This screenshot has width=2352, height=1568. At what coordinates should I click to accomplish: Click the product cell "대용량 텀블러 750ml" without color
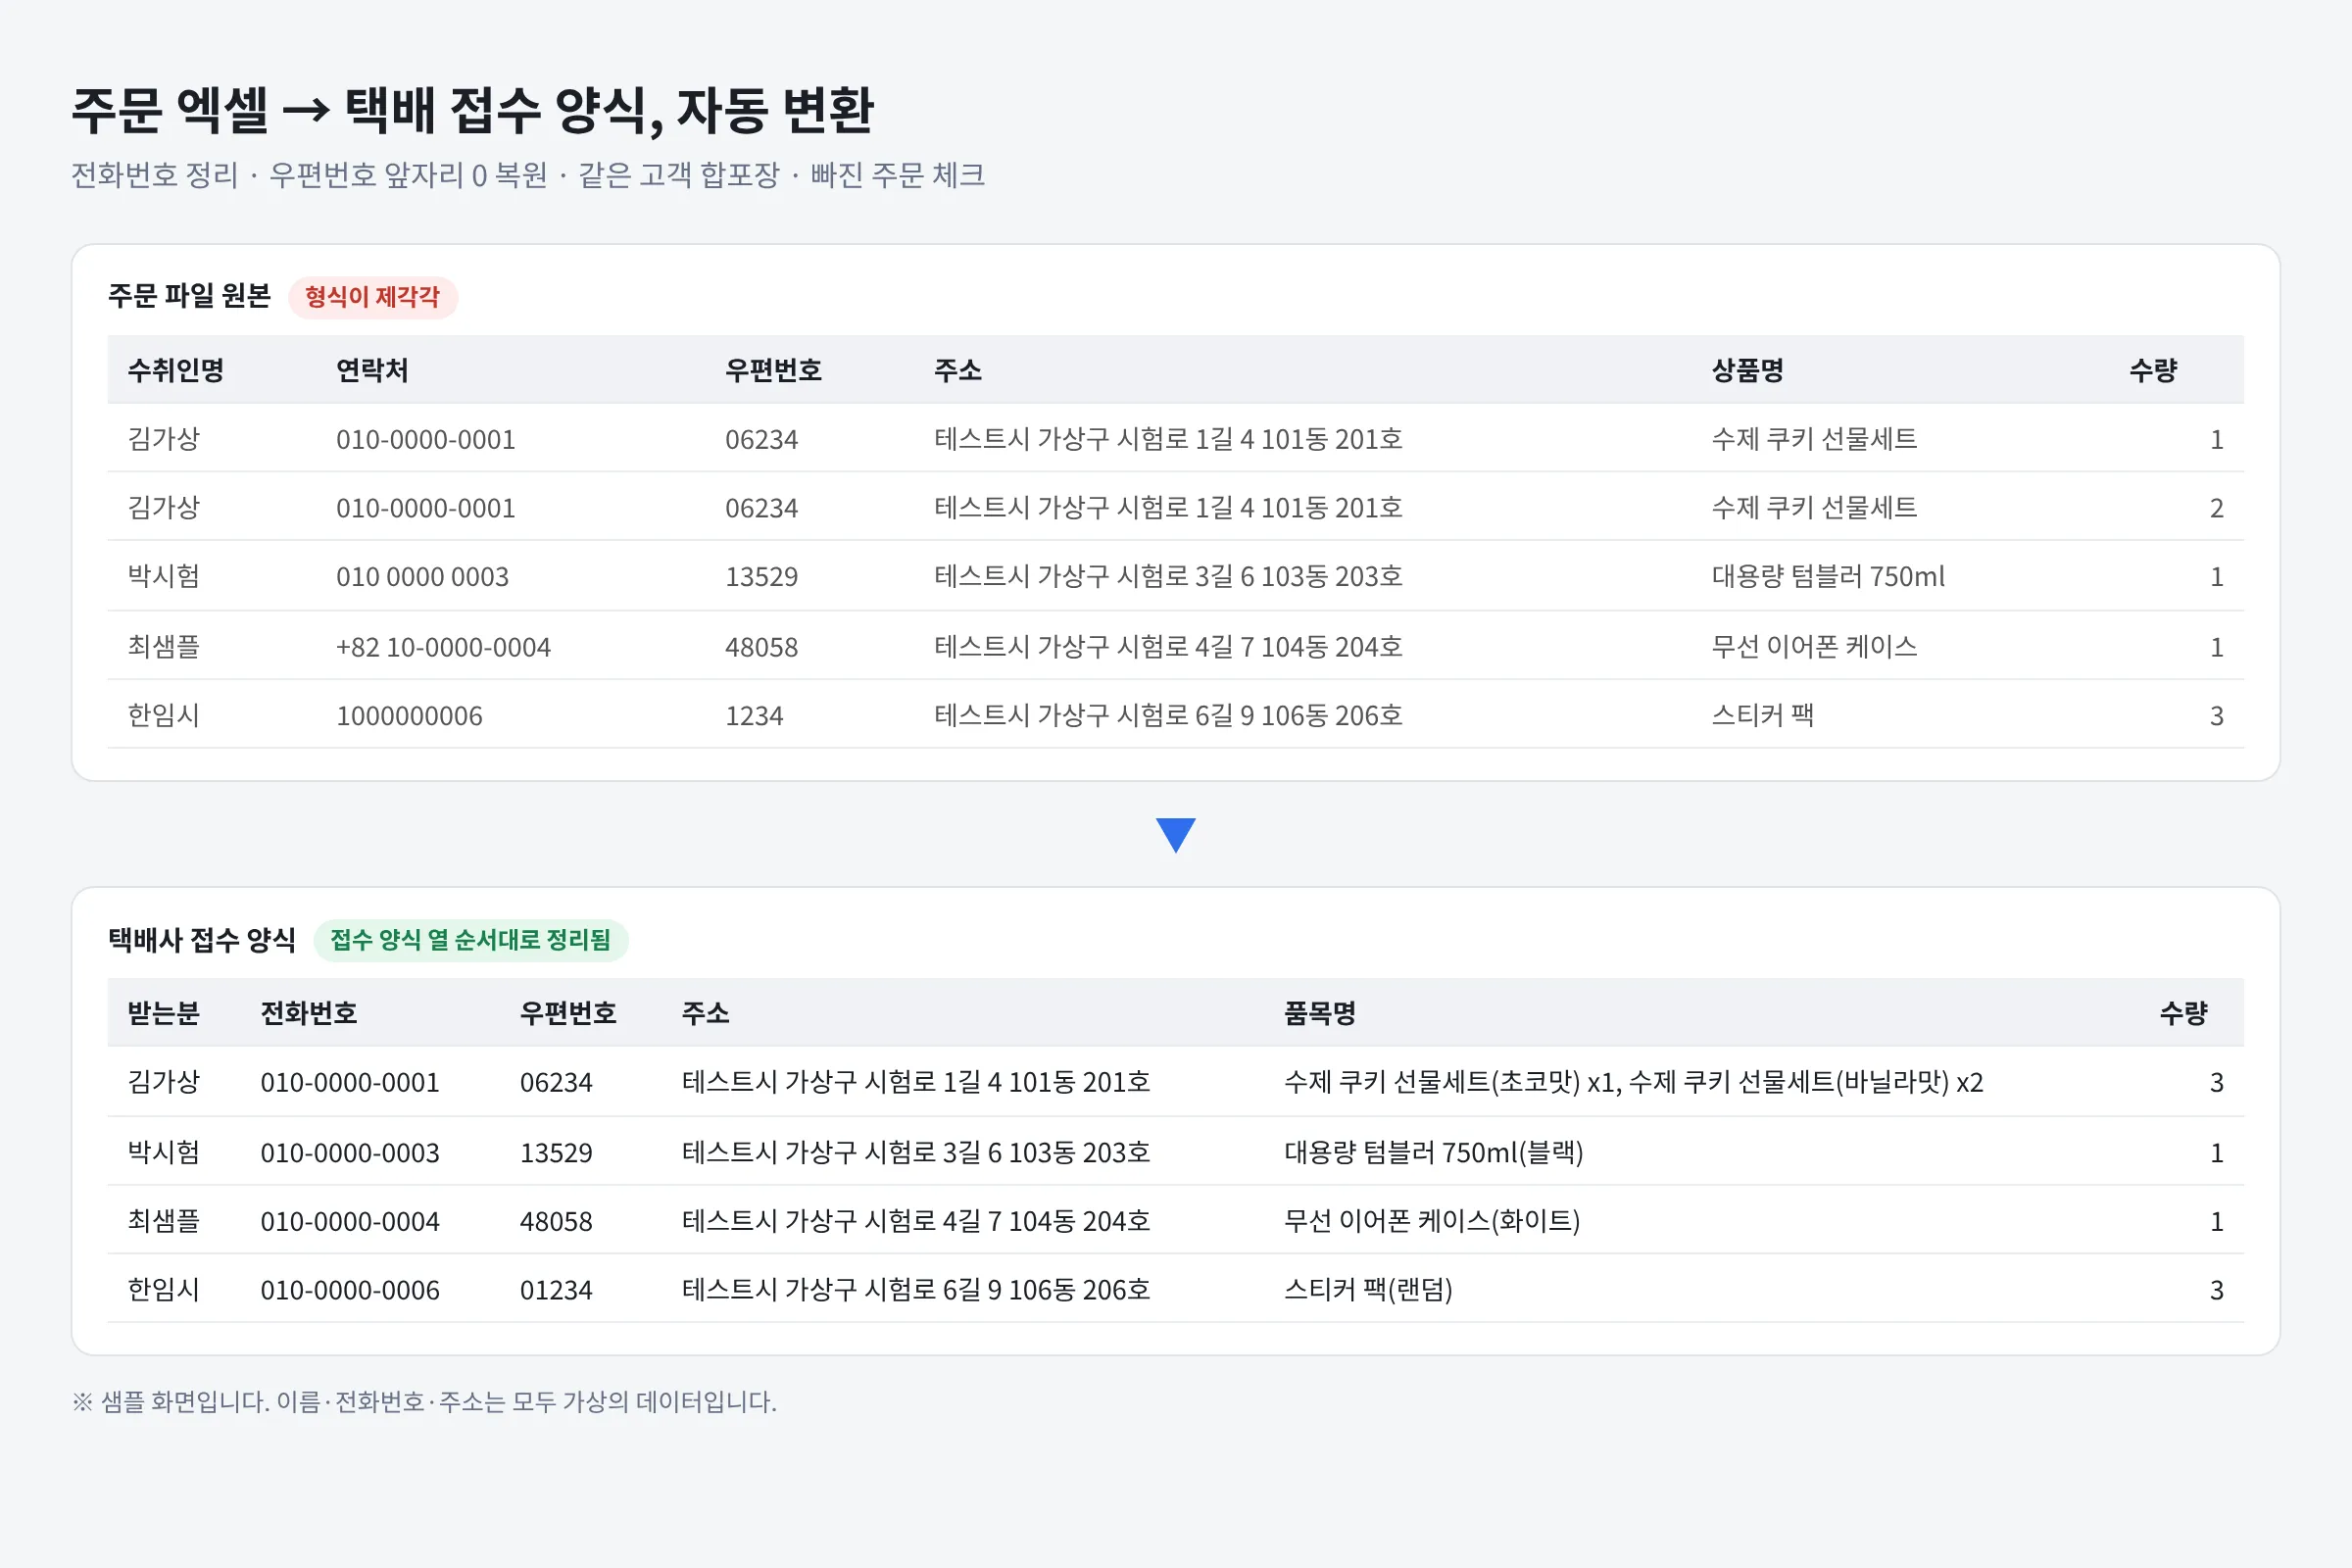pyautogui.click(x=1828, y=576)
